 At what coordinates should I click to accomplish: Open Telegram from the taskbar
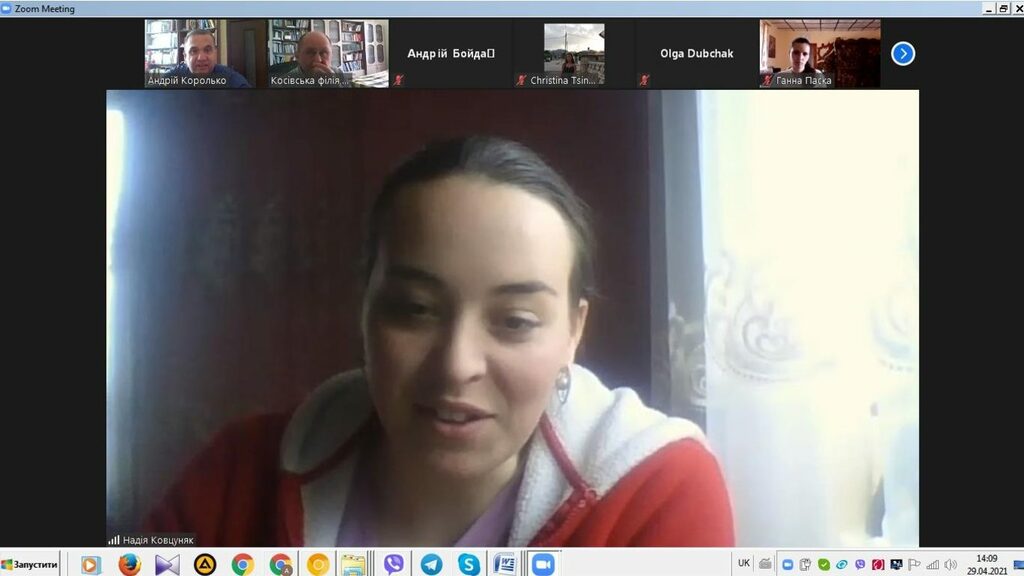pos(431,564)
